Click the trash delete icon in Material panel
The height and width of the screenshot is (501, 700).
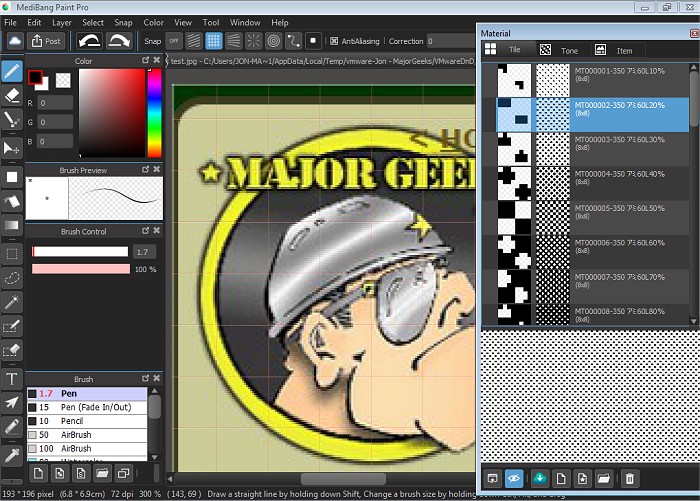pyautogui.click(x=629, y=479)
